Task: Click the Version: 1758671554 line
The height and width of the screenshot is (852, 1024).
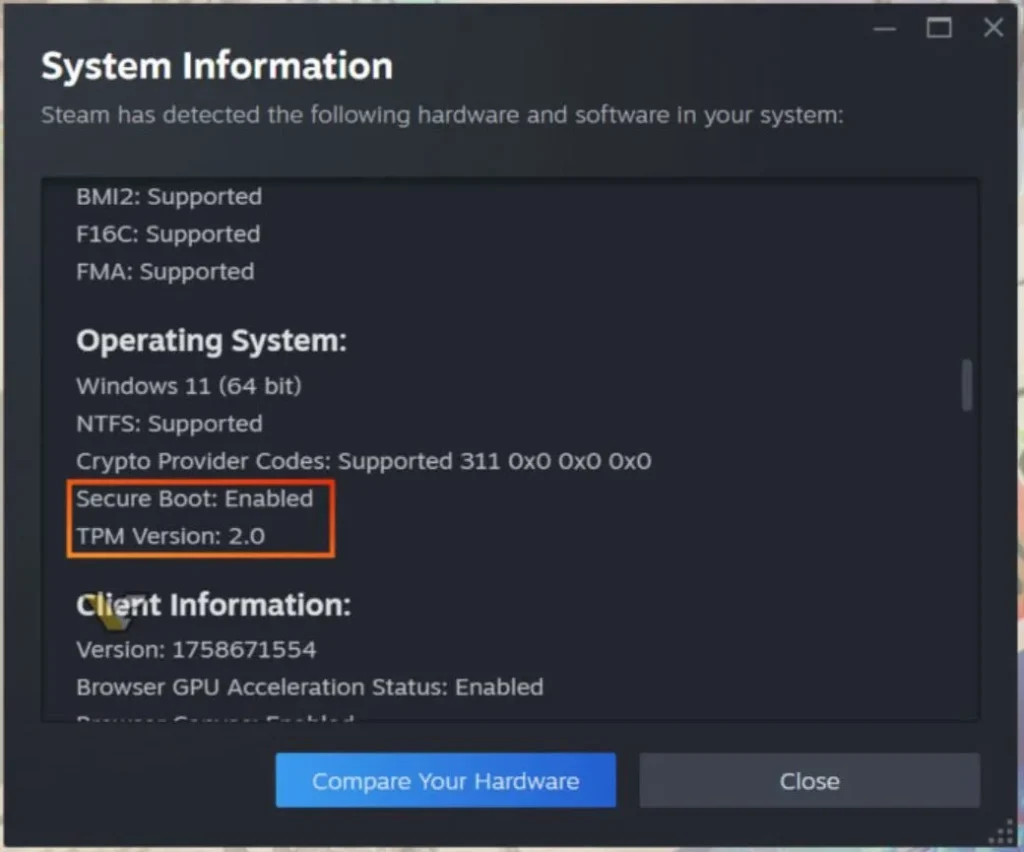Action: point(196,649)
